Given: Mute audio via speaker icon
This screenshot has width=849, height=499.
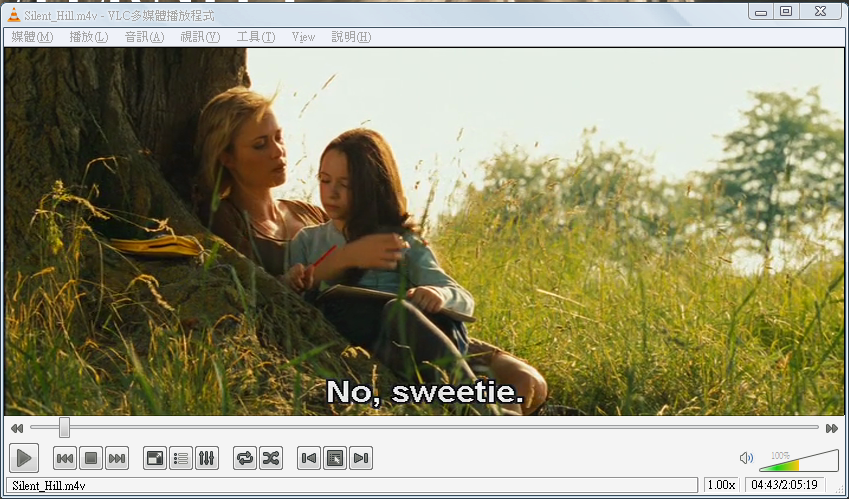Looking at the screenshot, I should (x=746, y=458).
